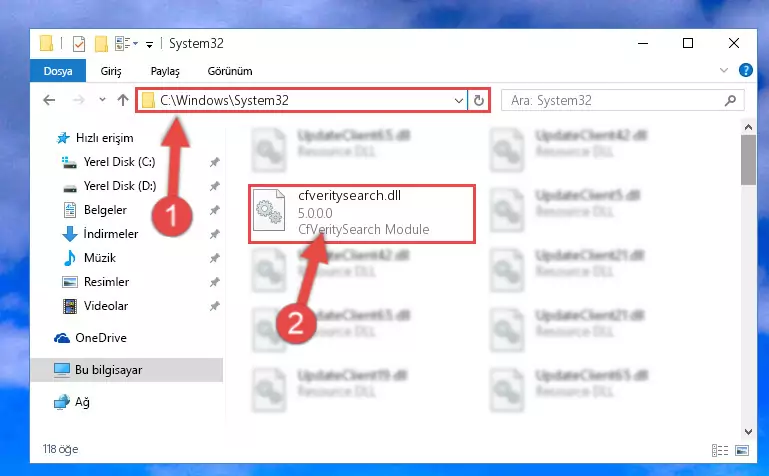Viewport: 769px width, 476px height.
Task: Open Videolar folder in sidebar
Action: pyautogui.click(x=96, y=306)
